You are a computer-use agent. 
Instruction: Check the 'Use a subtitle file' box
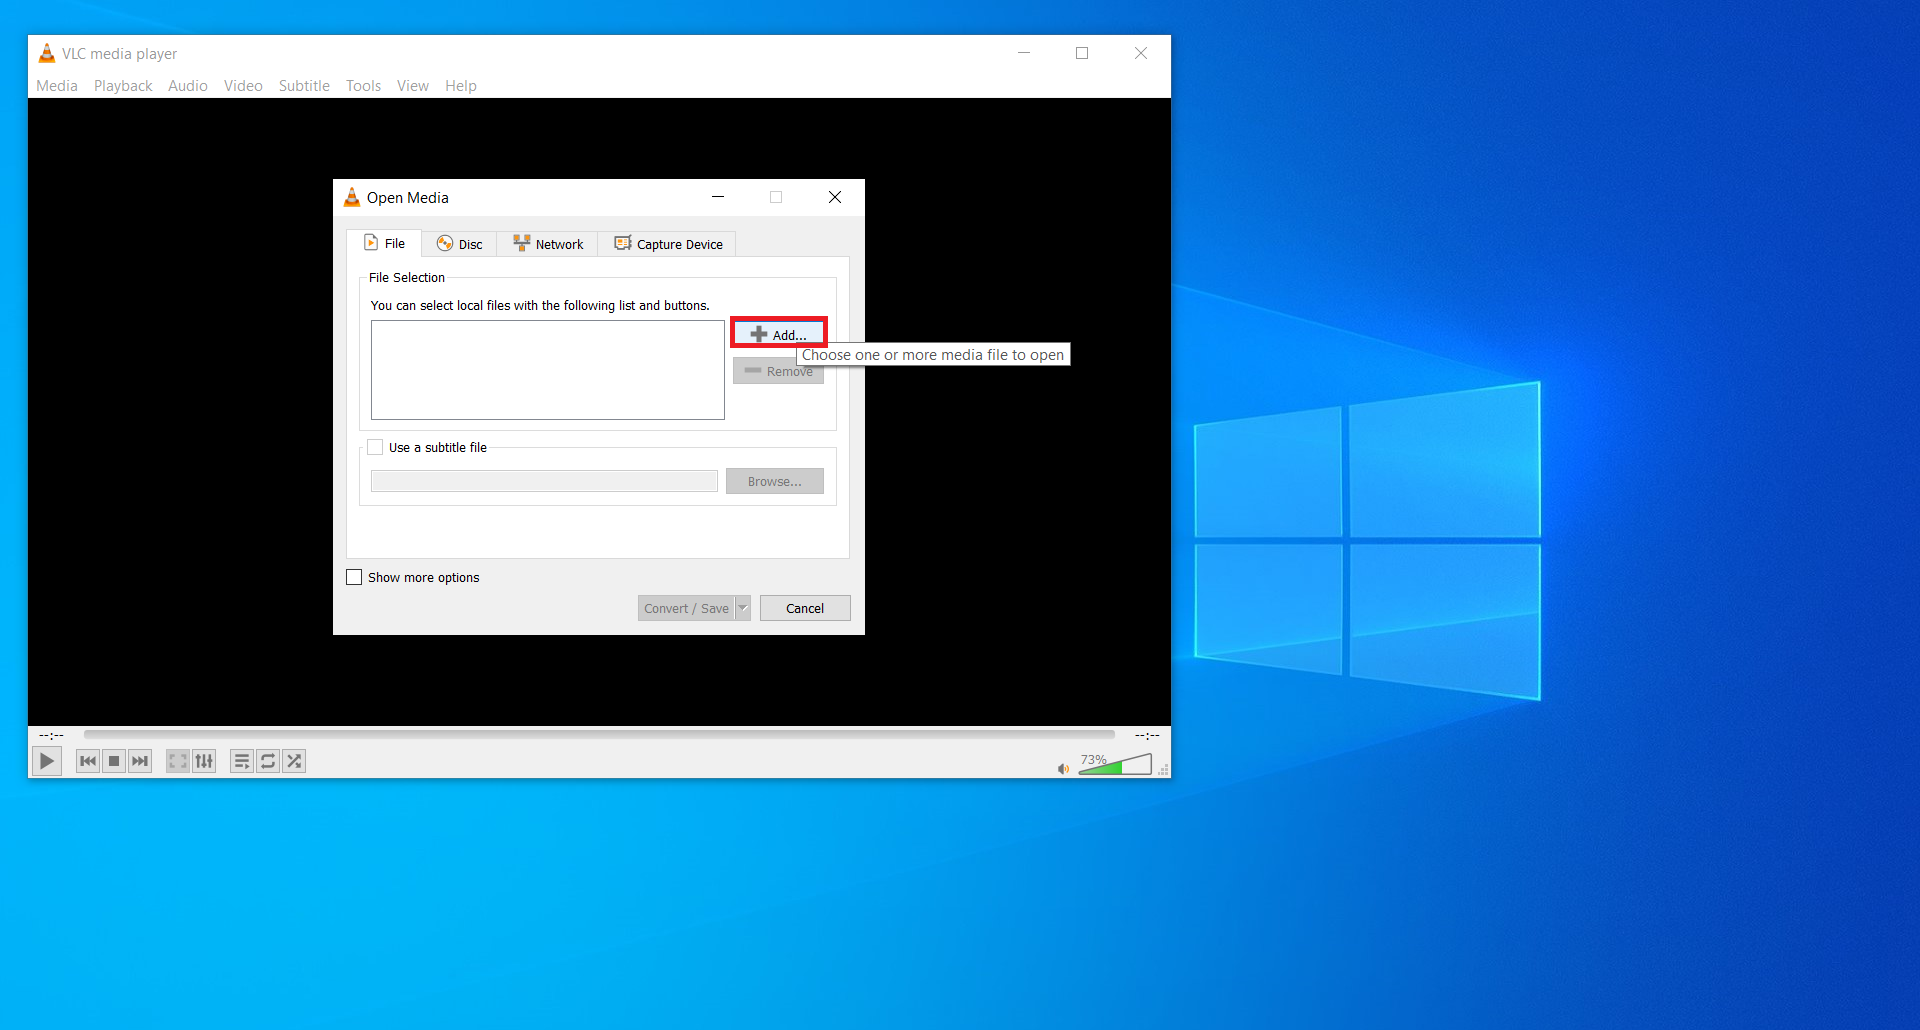pos(376,447)
